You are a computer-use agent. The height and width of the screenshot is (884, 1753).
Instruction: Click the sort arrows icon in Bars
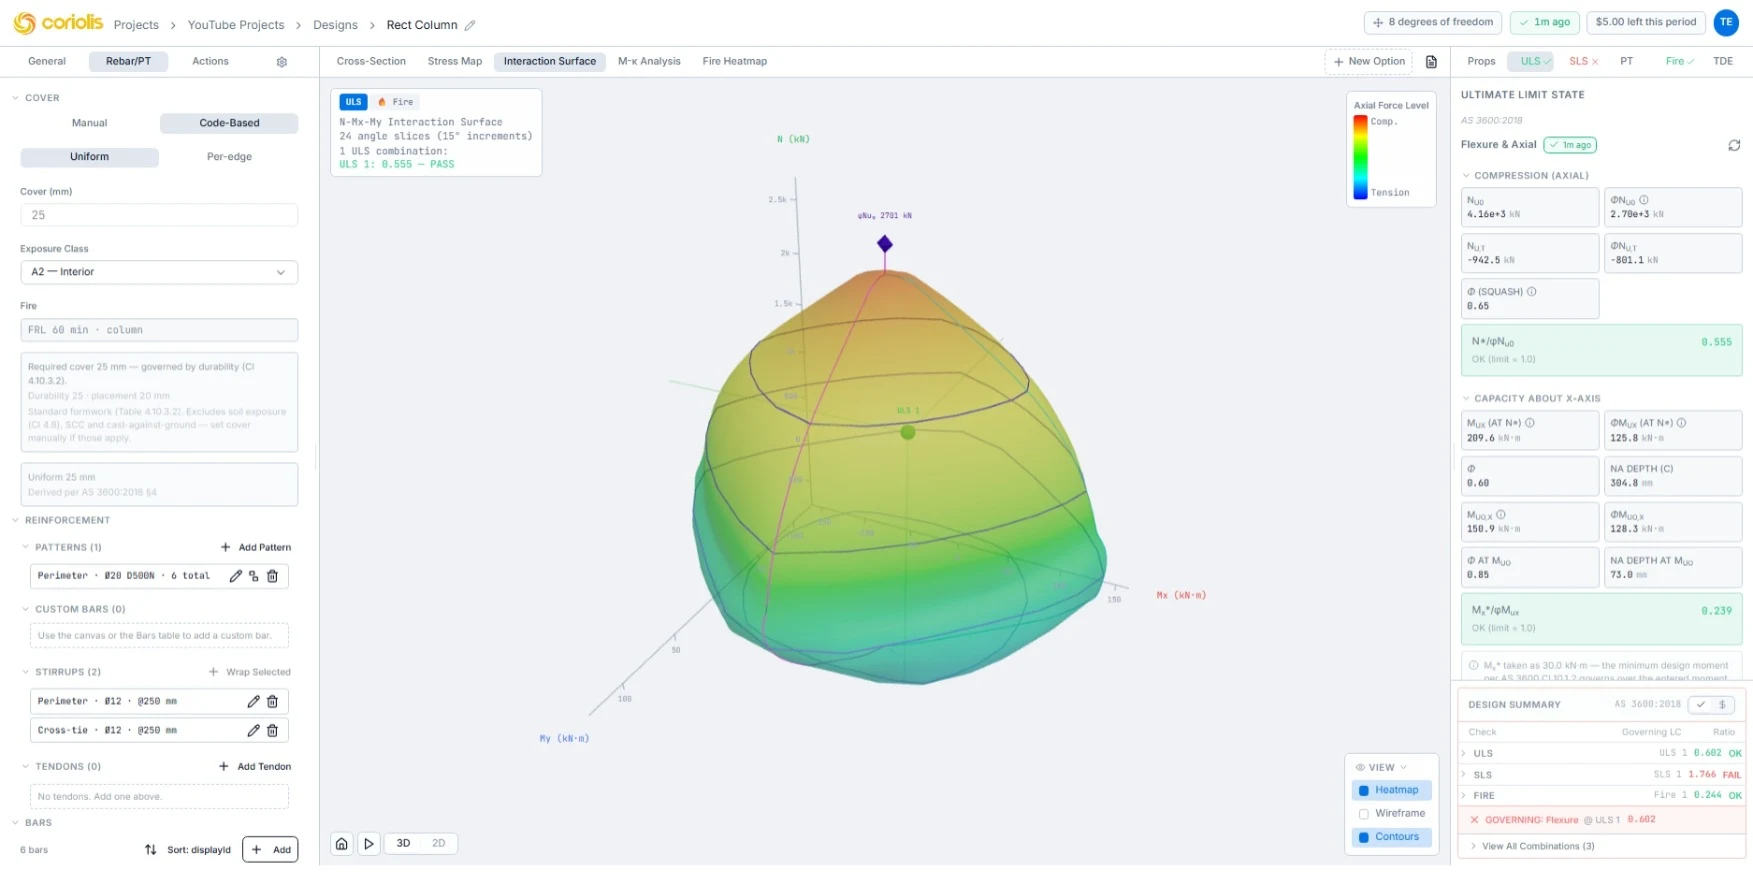pos(151,850)
